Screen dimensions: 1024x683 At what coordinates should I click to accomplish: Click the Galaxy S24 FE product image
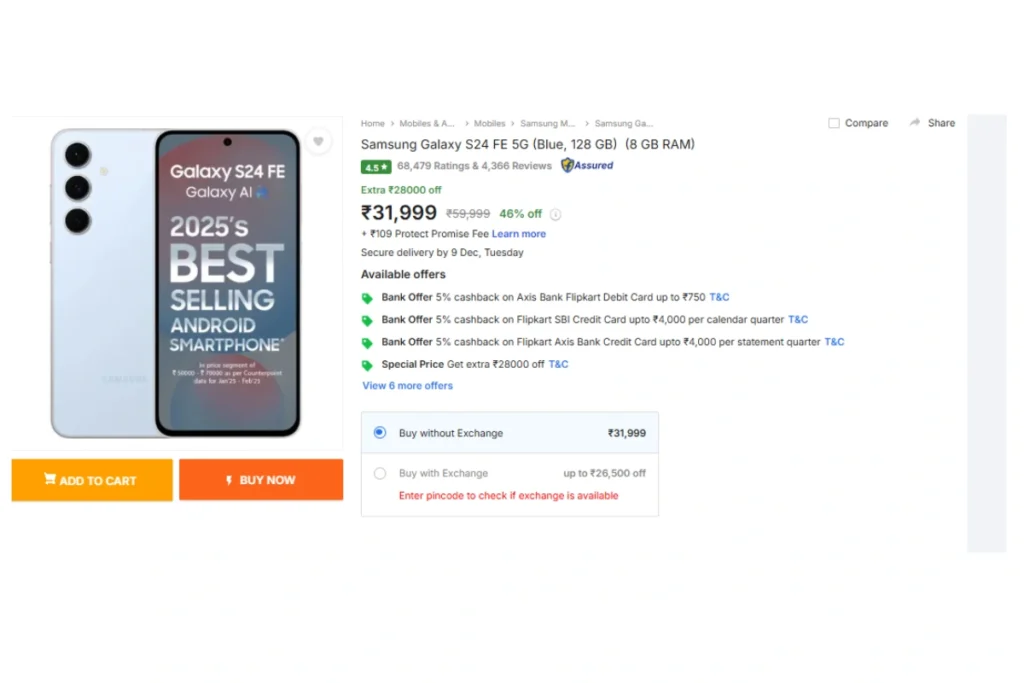(x=176, y=284)
